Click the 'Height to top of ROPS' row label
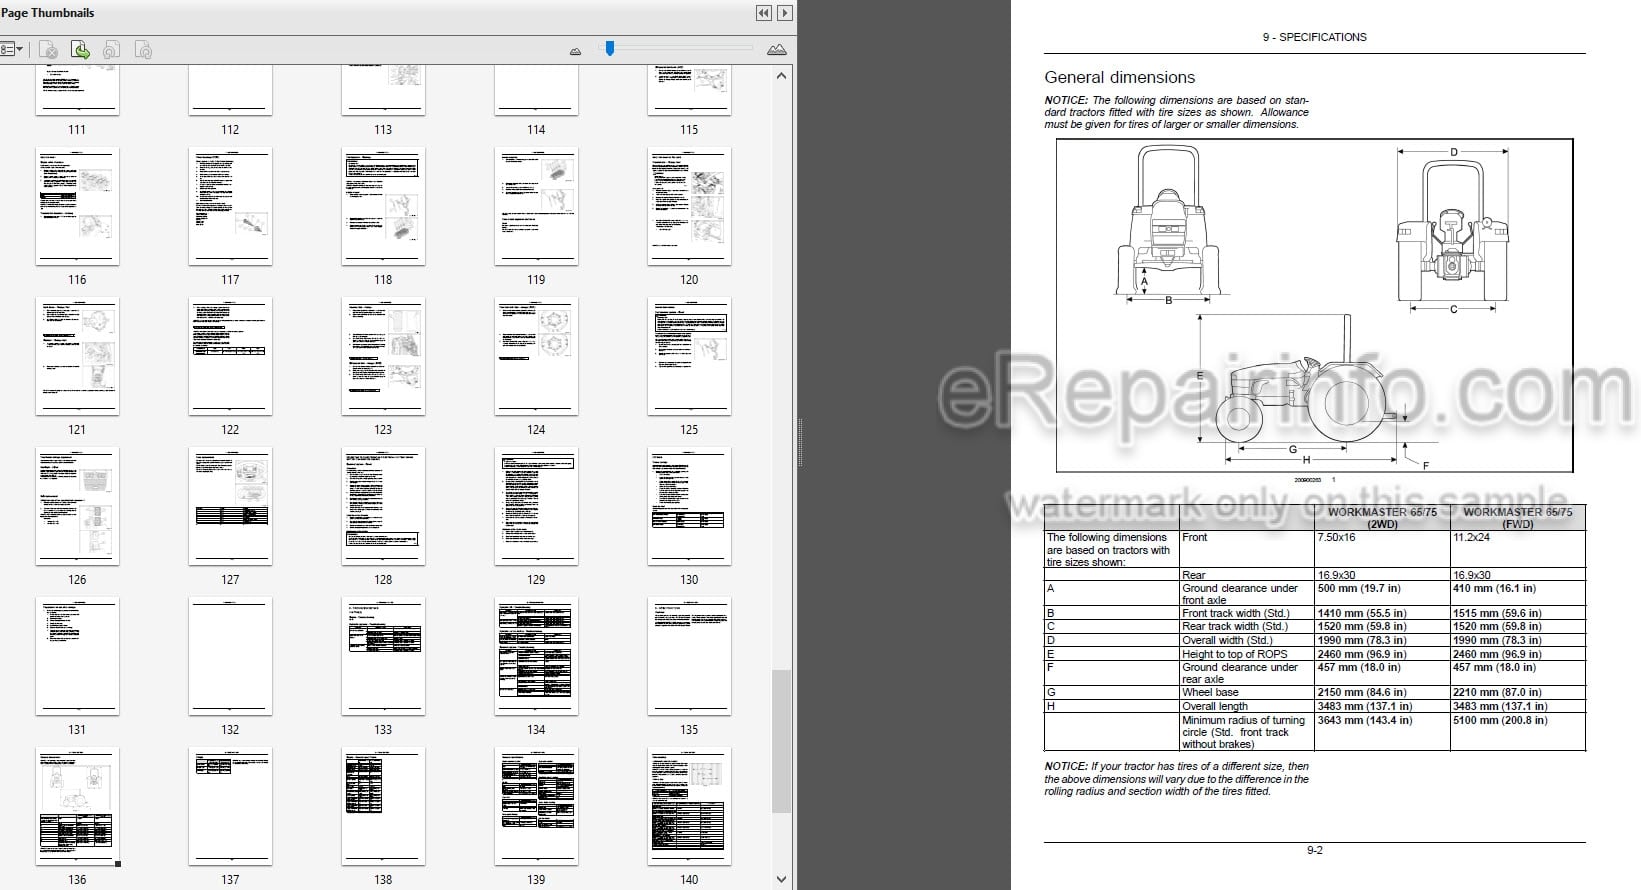The width and height of the screenshot is (1641, 890). [x=1235, y=654]
